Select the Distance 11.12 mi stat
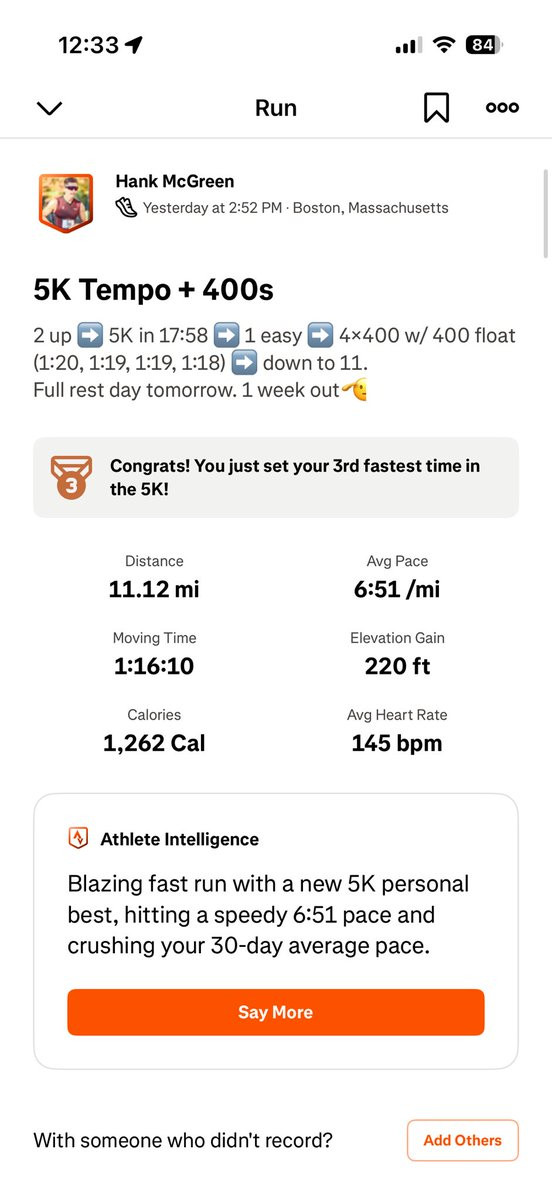Image resolution: width=552 pixels, height=1200 pixels. [x=154, y=577]
